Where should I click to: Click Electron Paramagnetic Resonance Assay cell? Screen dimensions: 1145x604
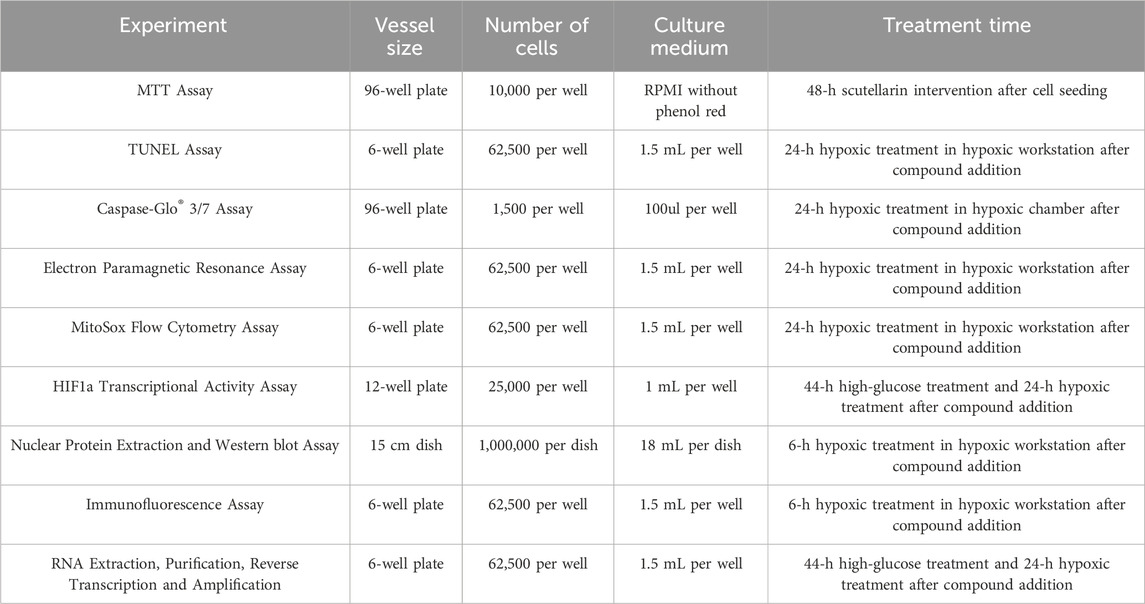(173, 268)
